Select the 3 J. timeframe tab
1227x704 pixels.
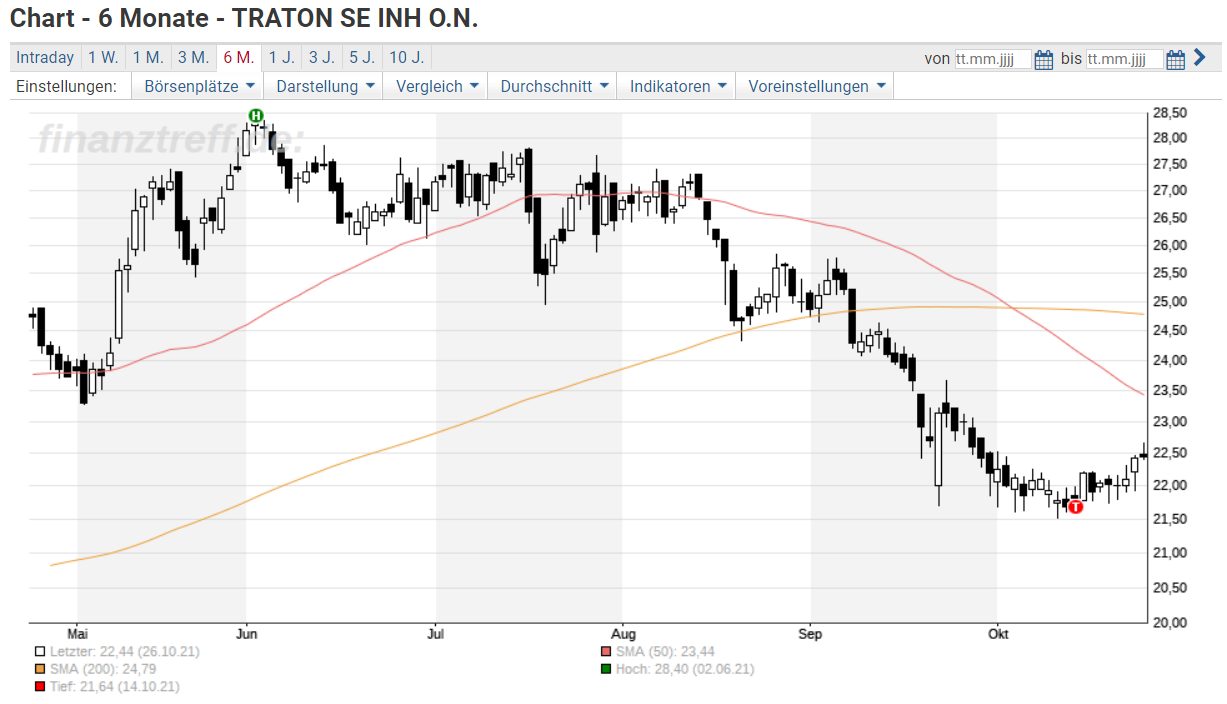click(322, 57)
